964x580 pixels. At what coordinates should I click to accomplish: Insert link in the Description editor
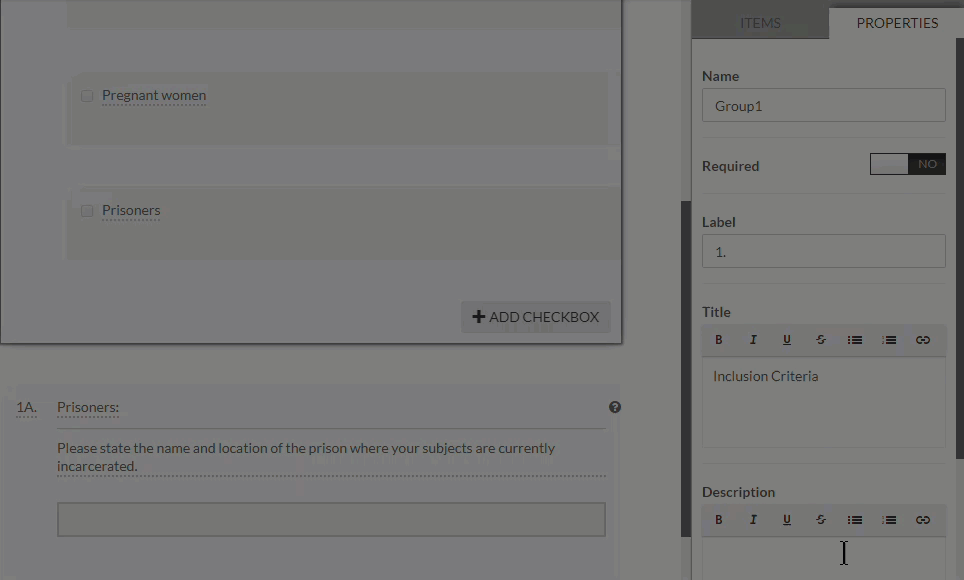click(x=923, y=520)
